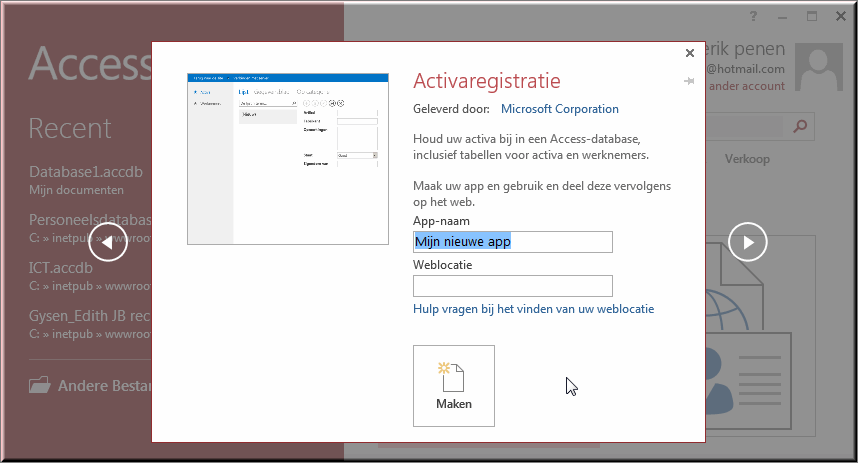Select the Verkoop suggested search
This screenshot has width=858, height=463.
click(747, 159)
